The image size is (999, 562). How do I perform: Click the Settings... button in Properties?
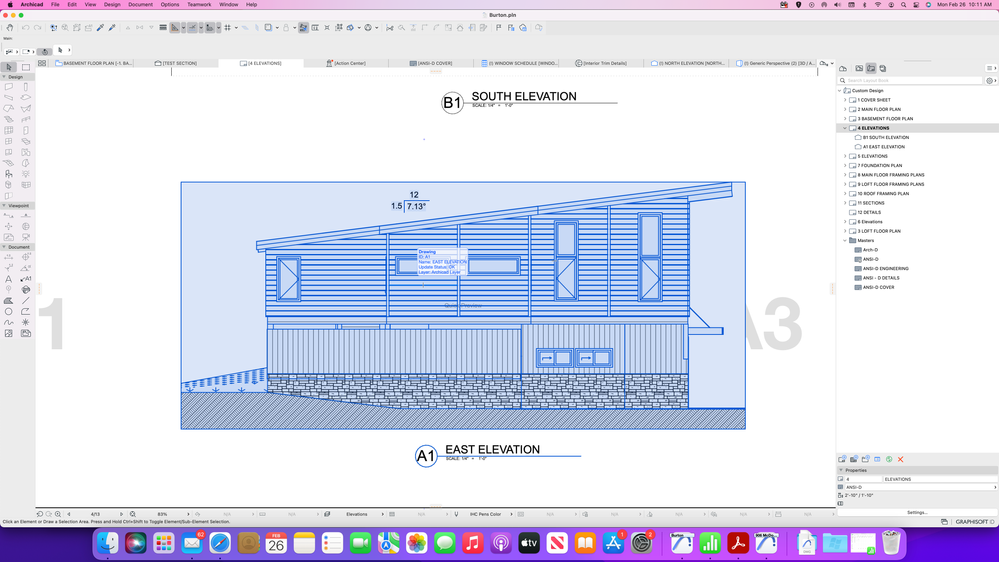tap(917, 512)
